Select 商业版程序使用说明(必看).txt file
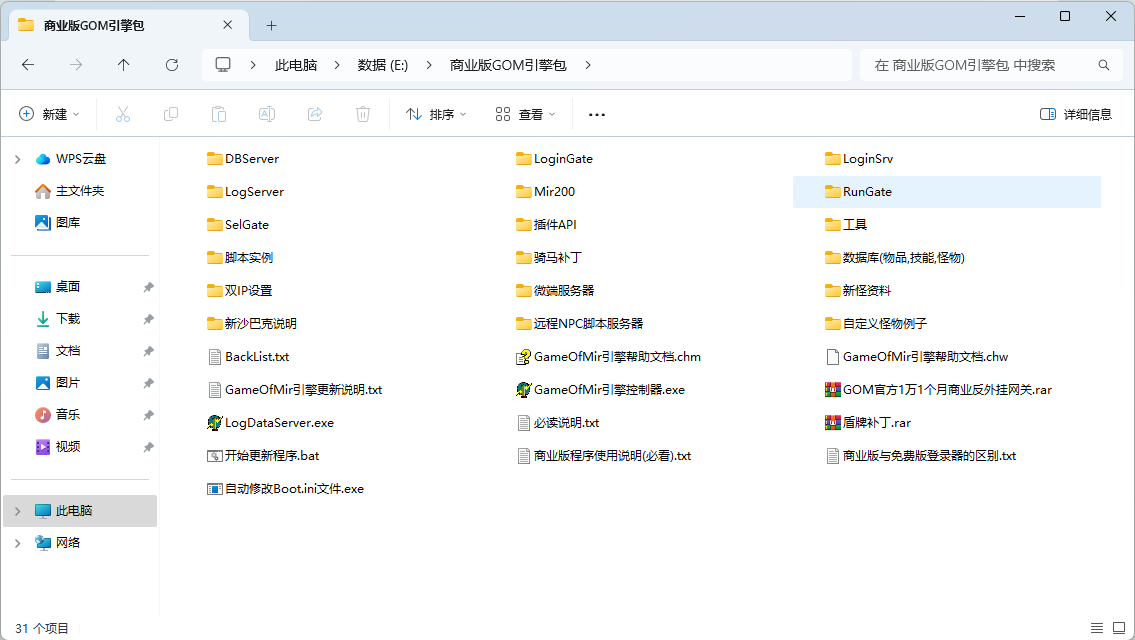 [x=604, y=456]
